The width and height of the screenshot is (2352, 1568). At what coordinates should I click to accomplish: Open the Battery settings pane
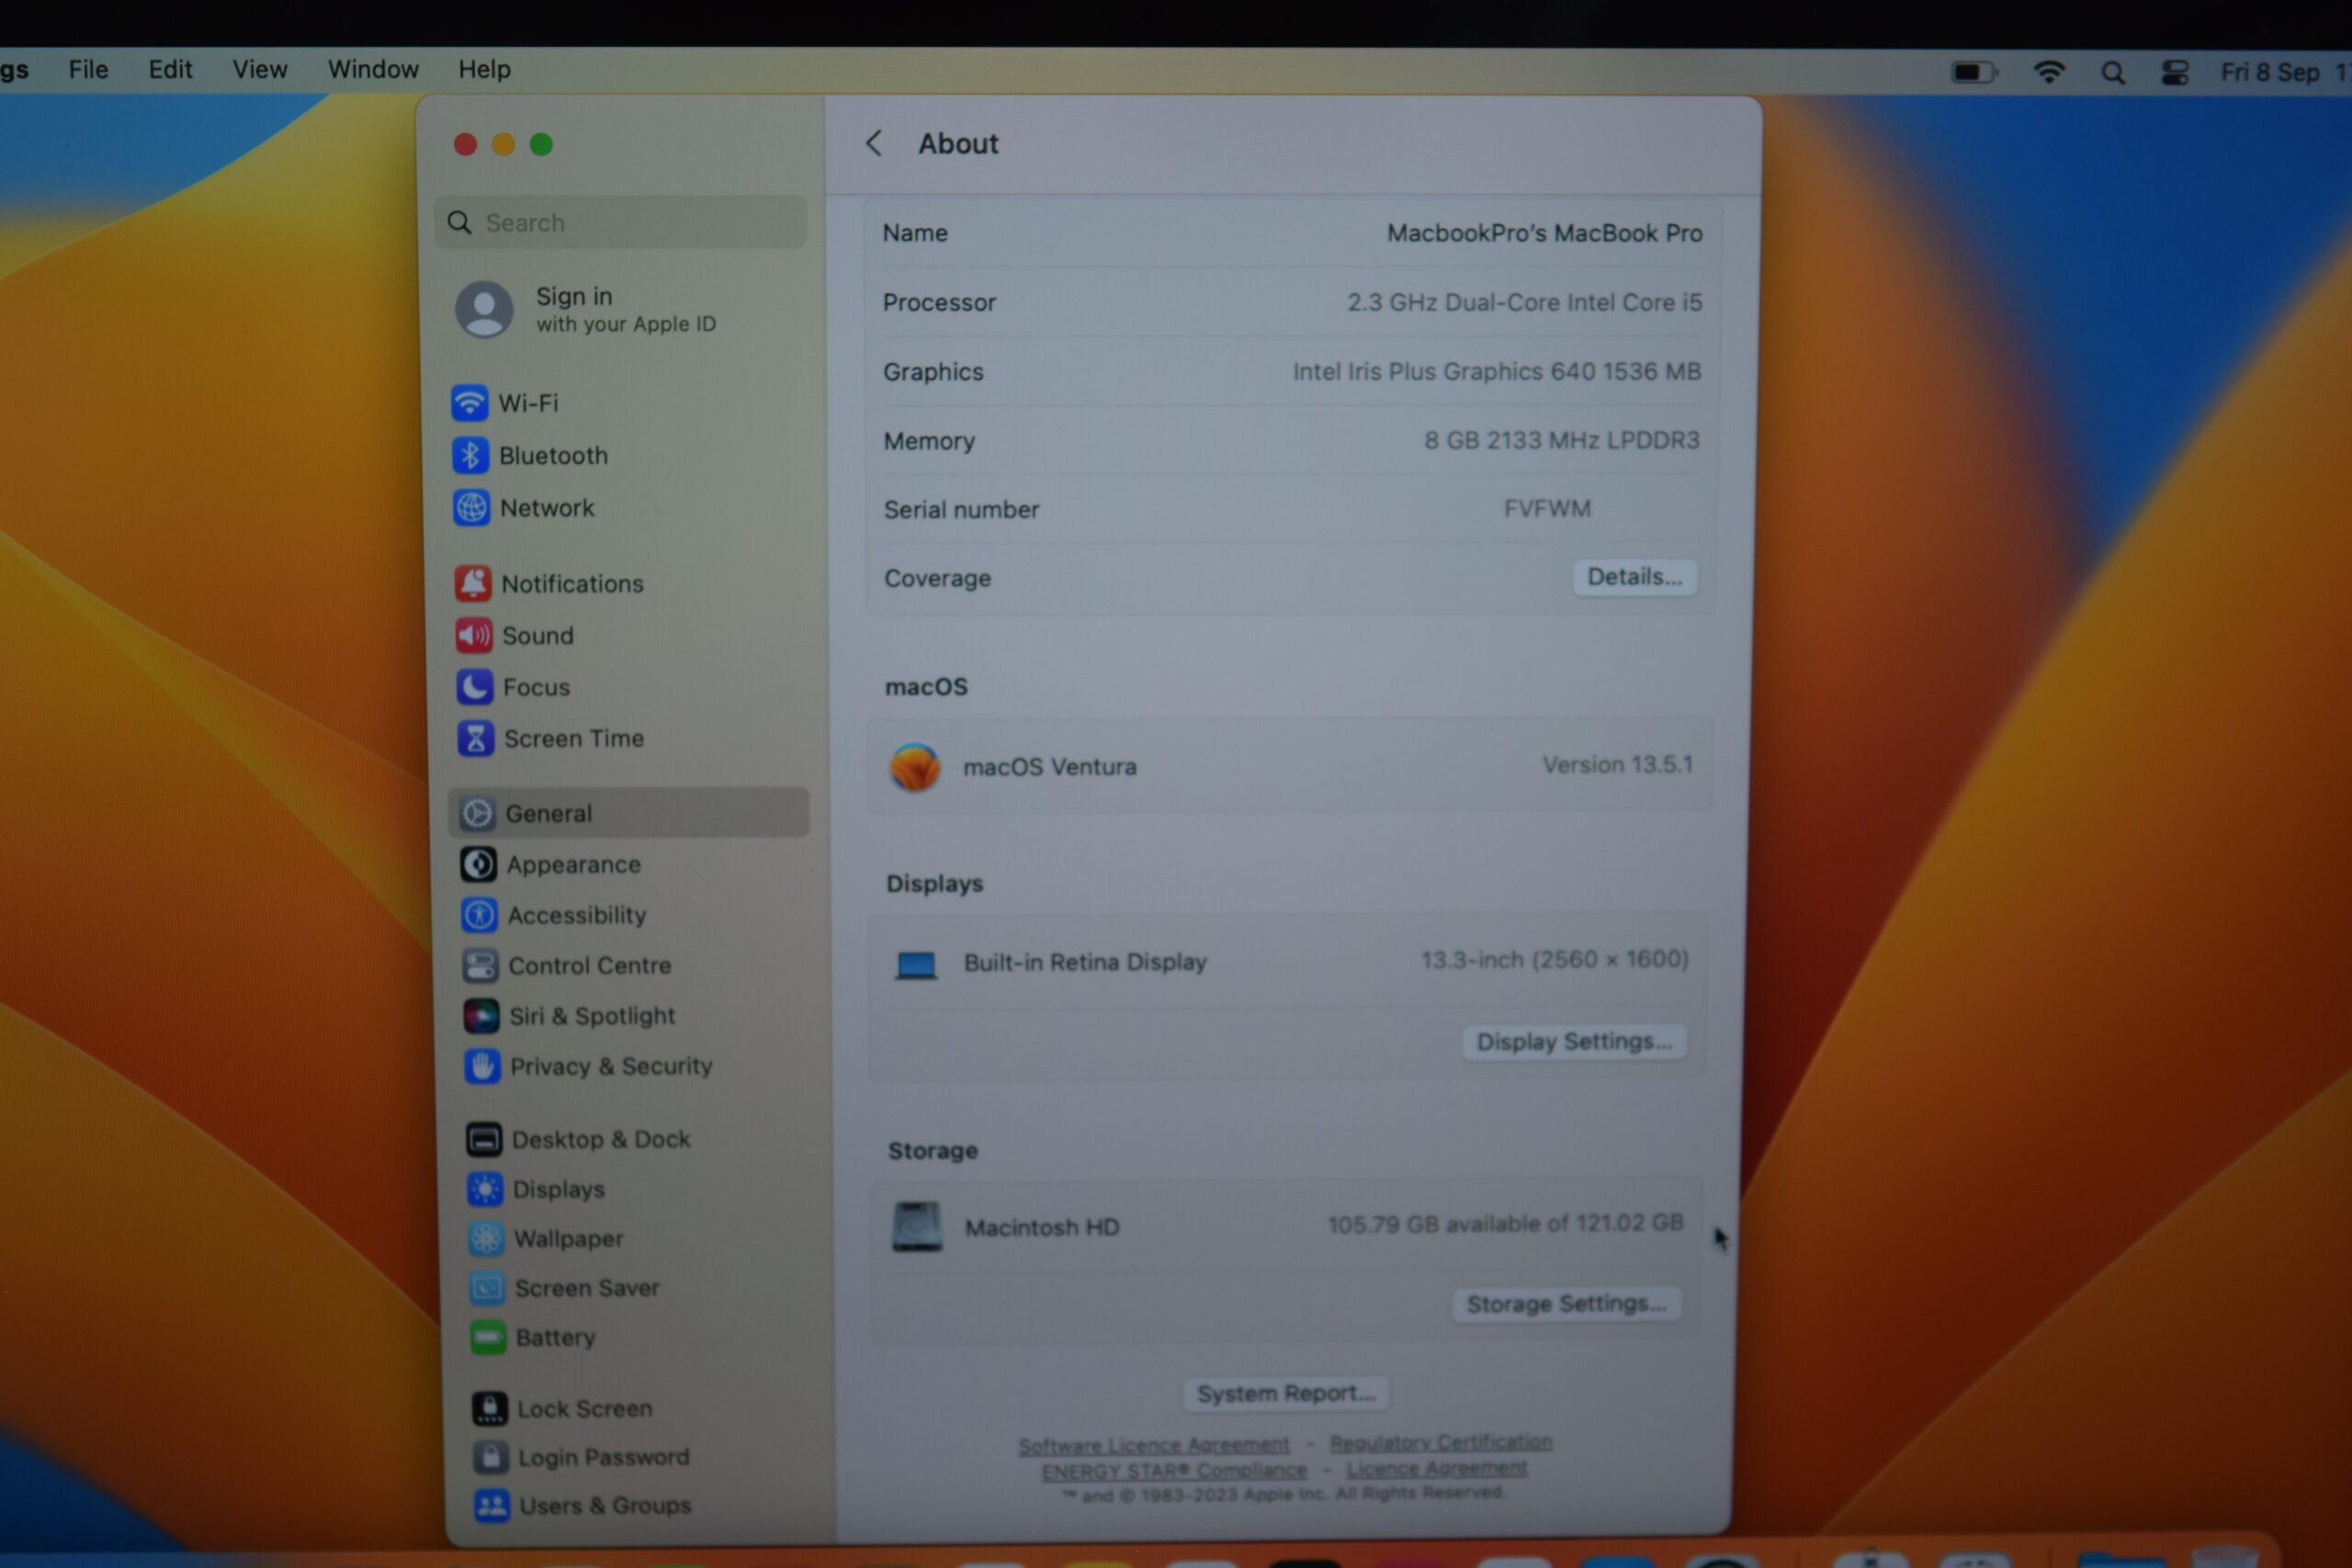coord(554,1338)
